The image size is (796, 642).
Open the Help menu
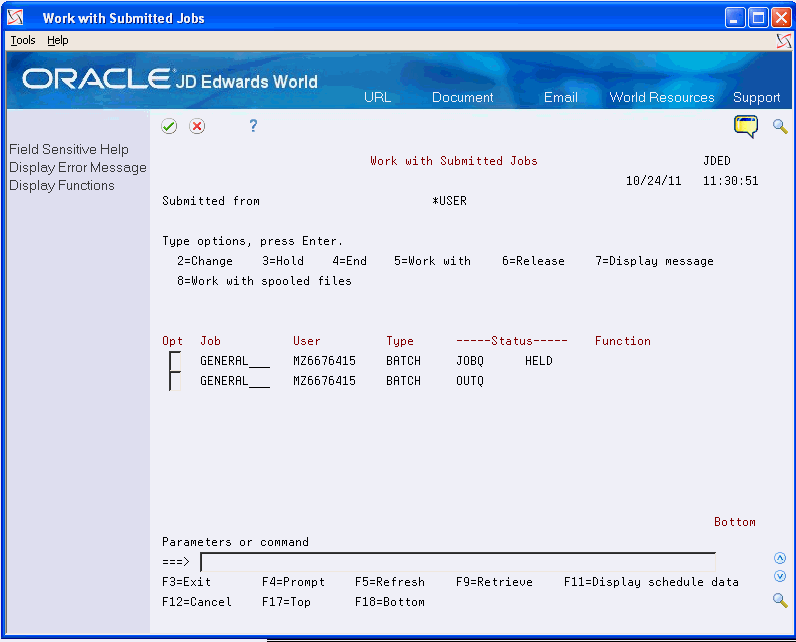(57, 40)
